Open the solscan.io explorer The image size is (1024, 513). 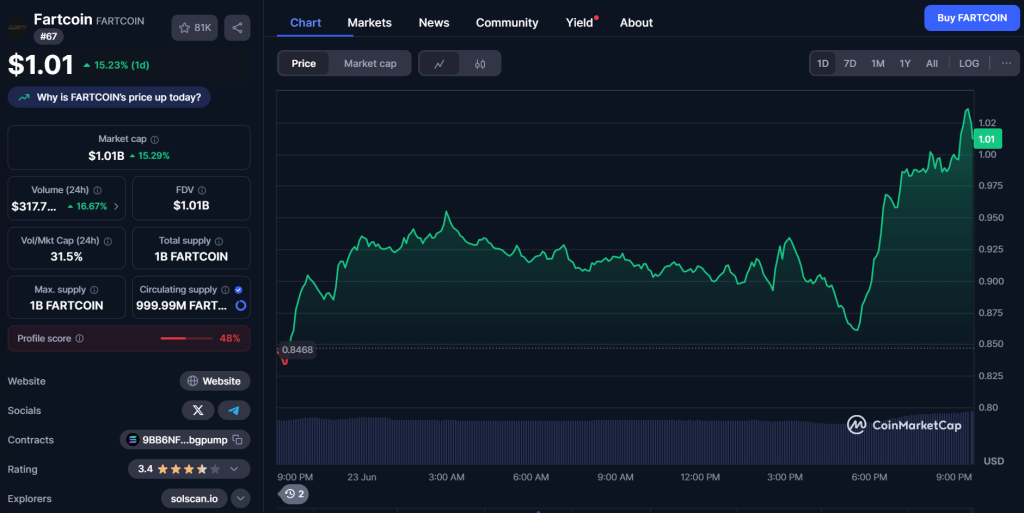(x=194, y=499)
